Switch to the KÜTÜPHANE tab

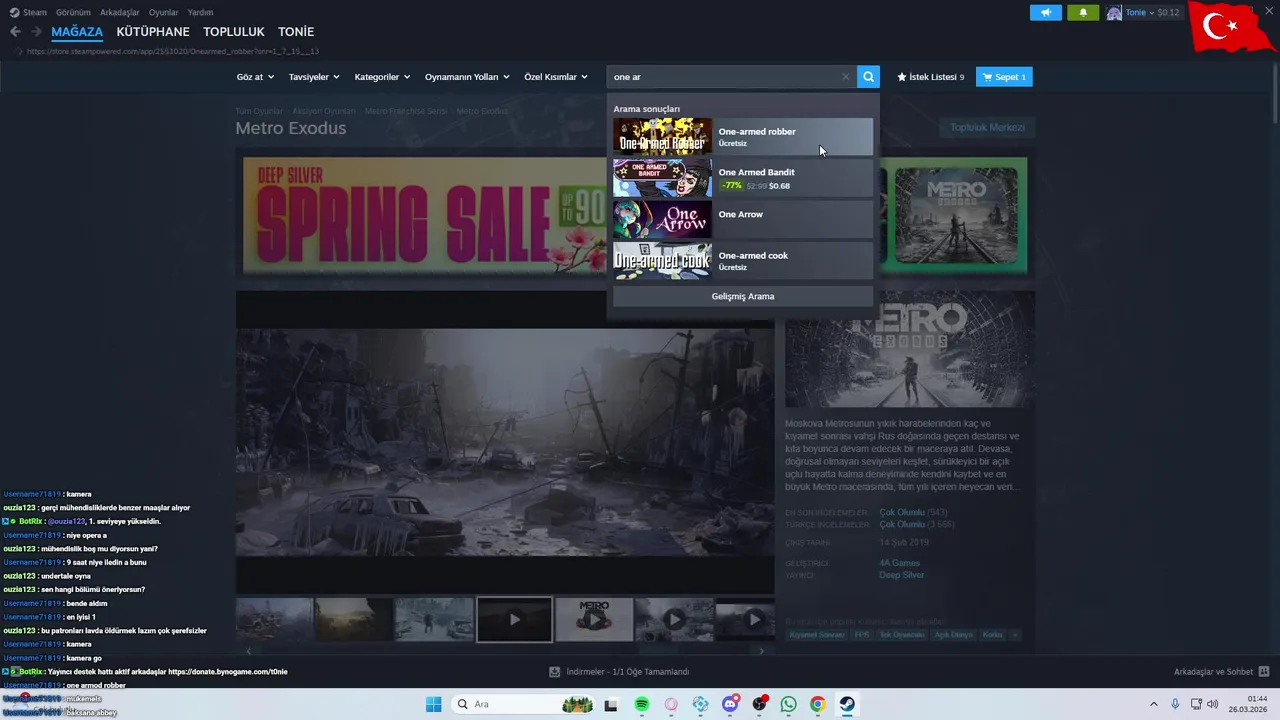153,32
